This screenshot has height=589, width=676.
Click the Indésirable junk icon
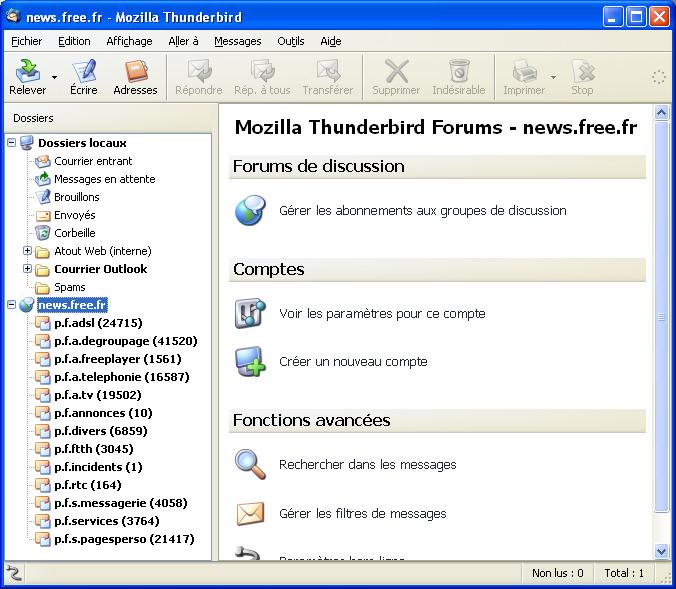pyautogui.click(x=459, y=71)
